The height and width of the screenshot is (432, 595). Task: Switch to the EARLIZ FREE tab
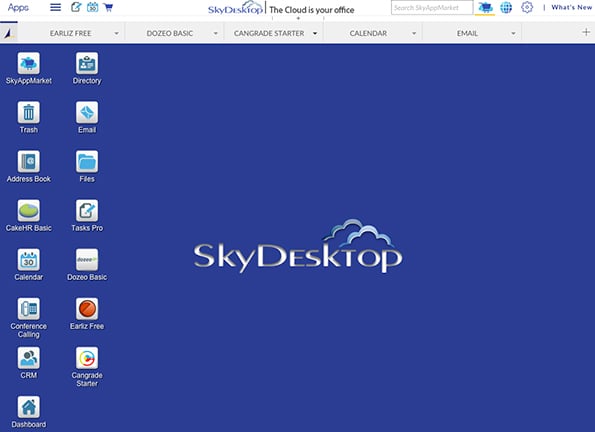[71, 33]
